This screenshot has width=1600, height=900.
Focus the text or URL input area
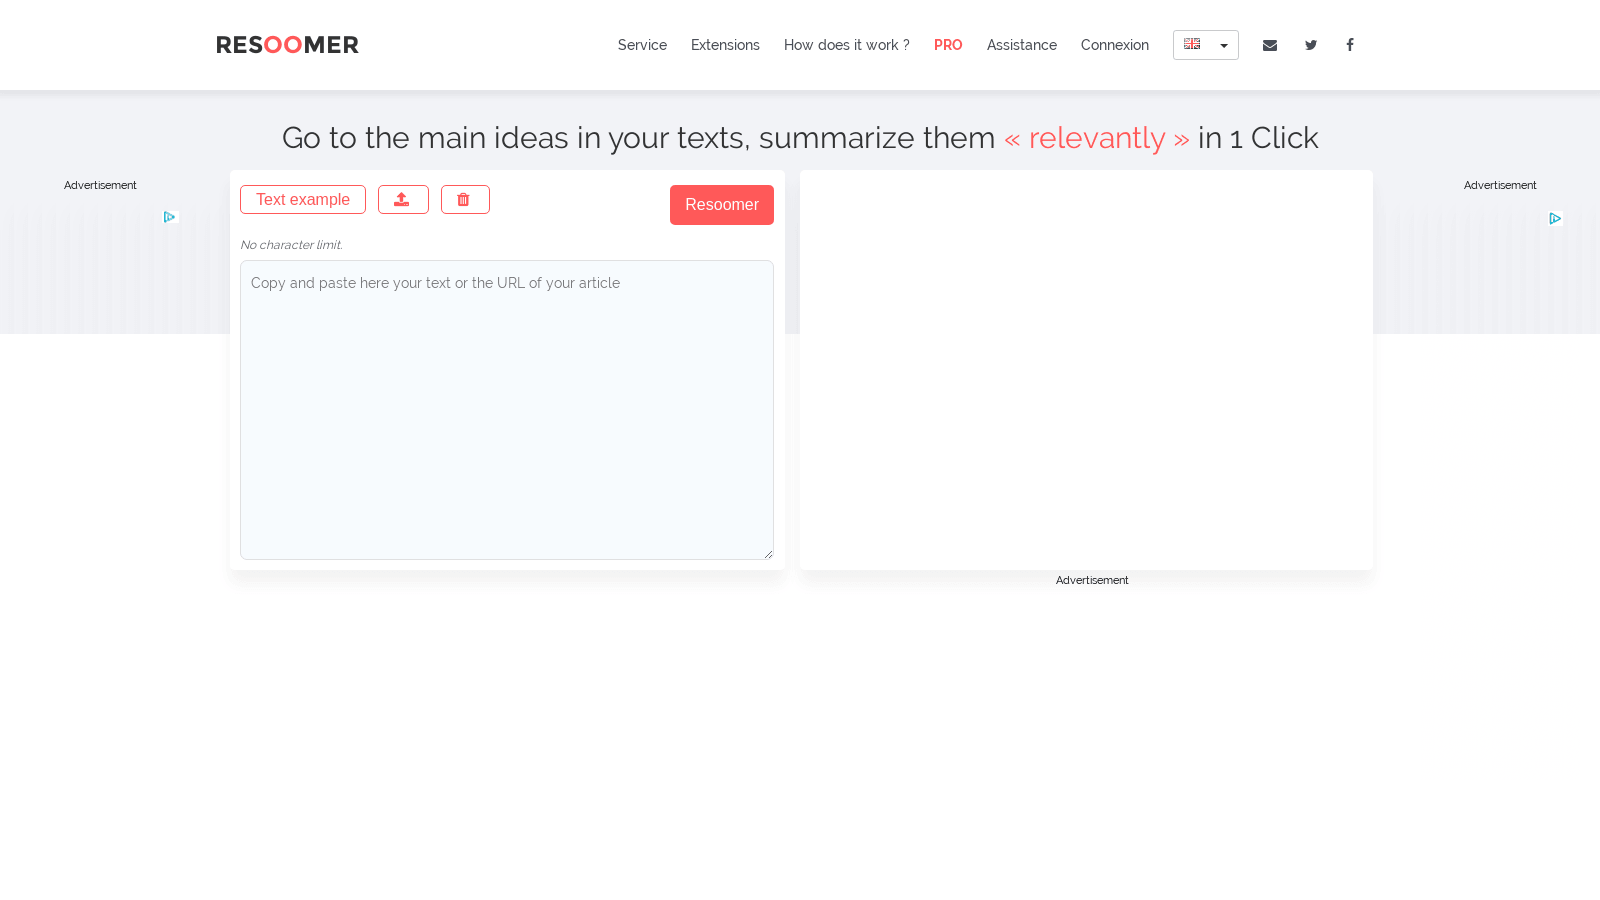pos(507,410)
